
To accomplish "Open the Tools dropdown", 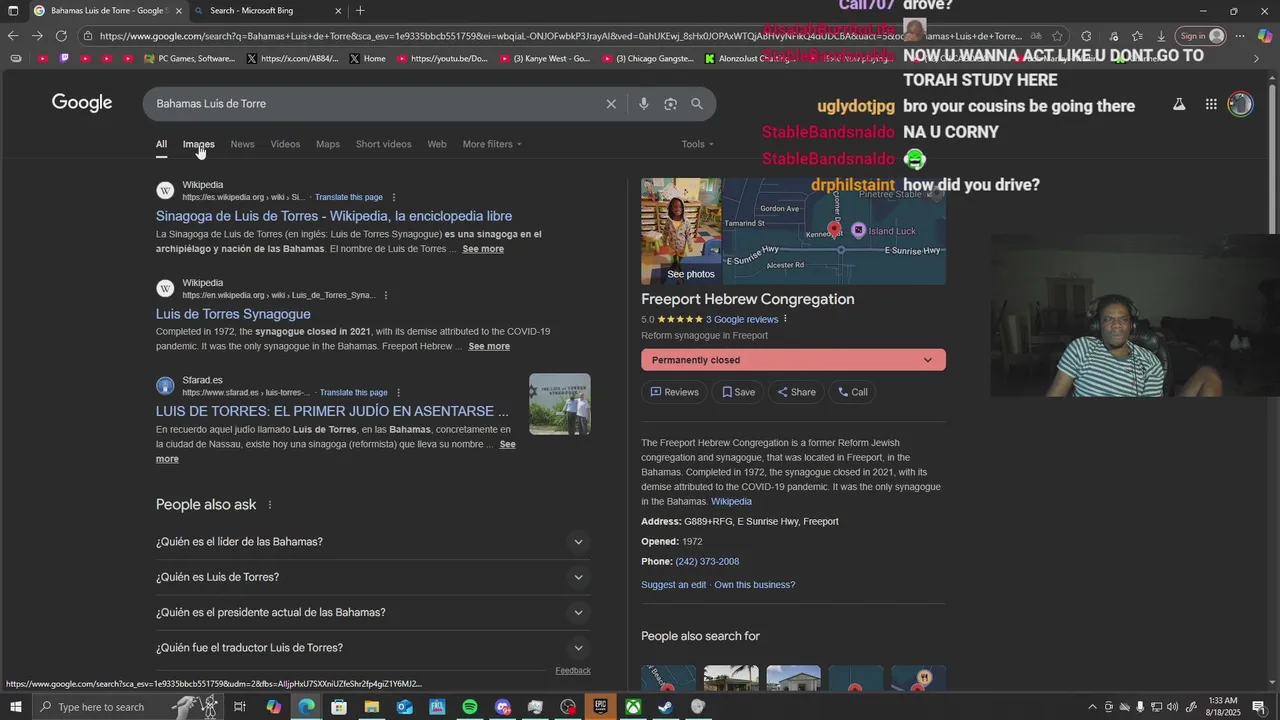I will tap(698, 144).
